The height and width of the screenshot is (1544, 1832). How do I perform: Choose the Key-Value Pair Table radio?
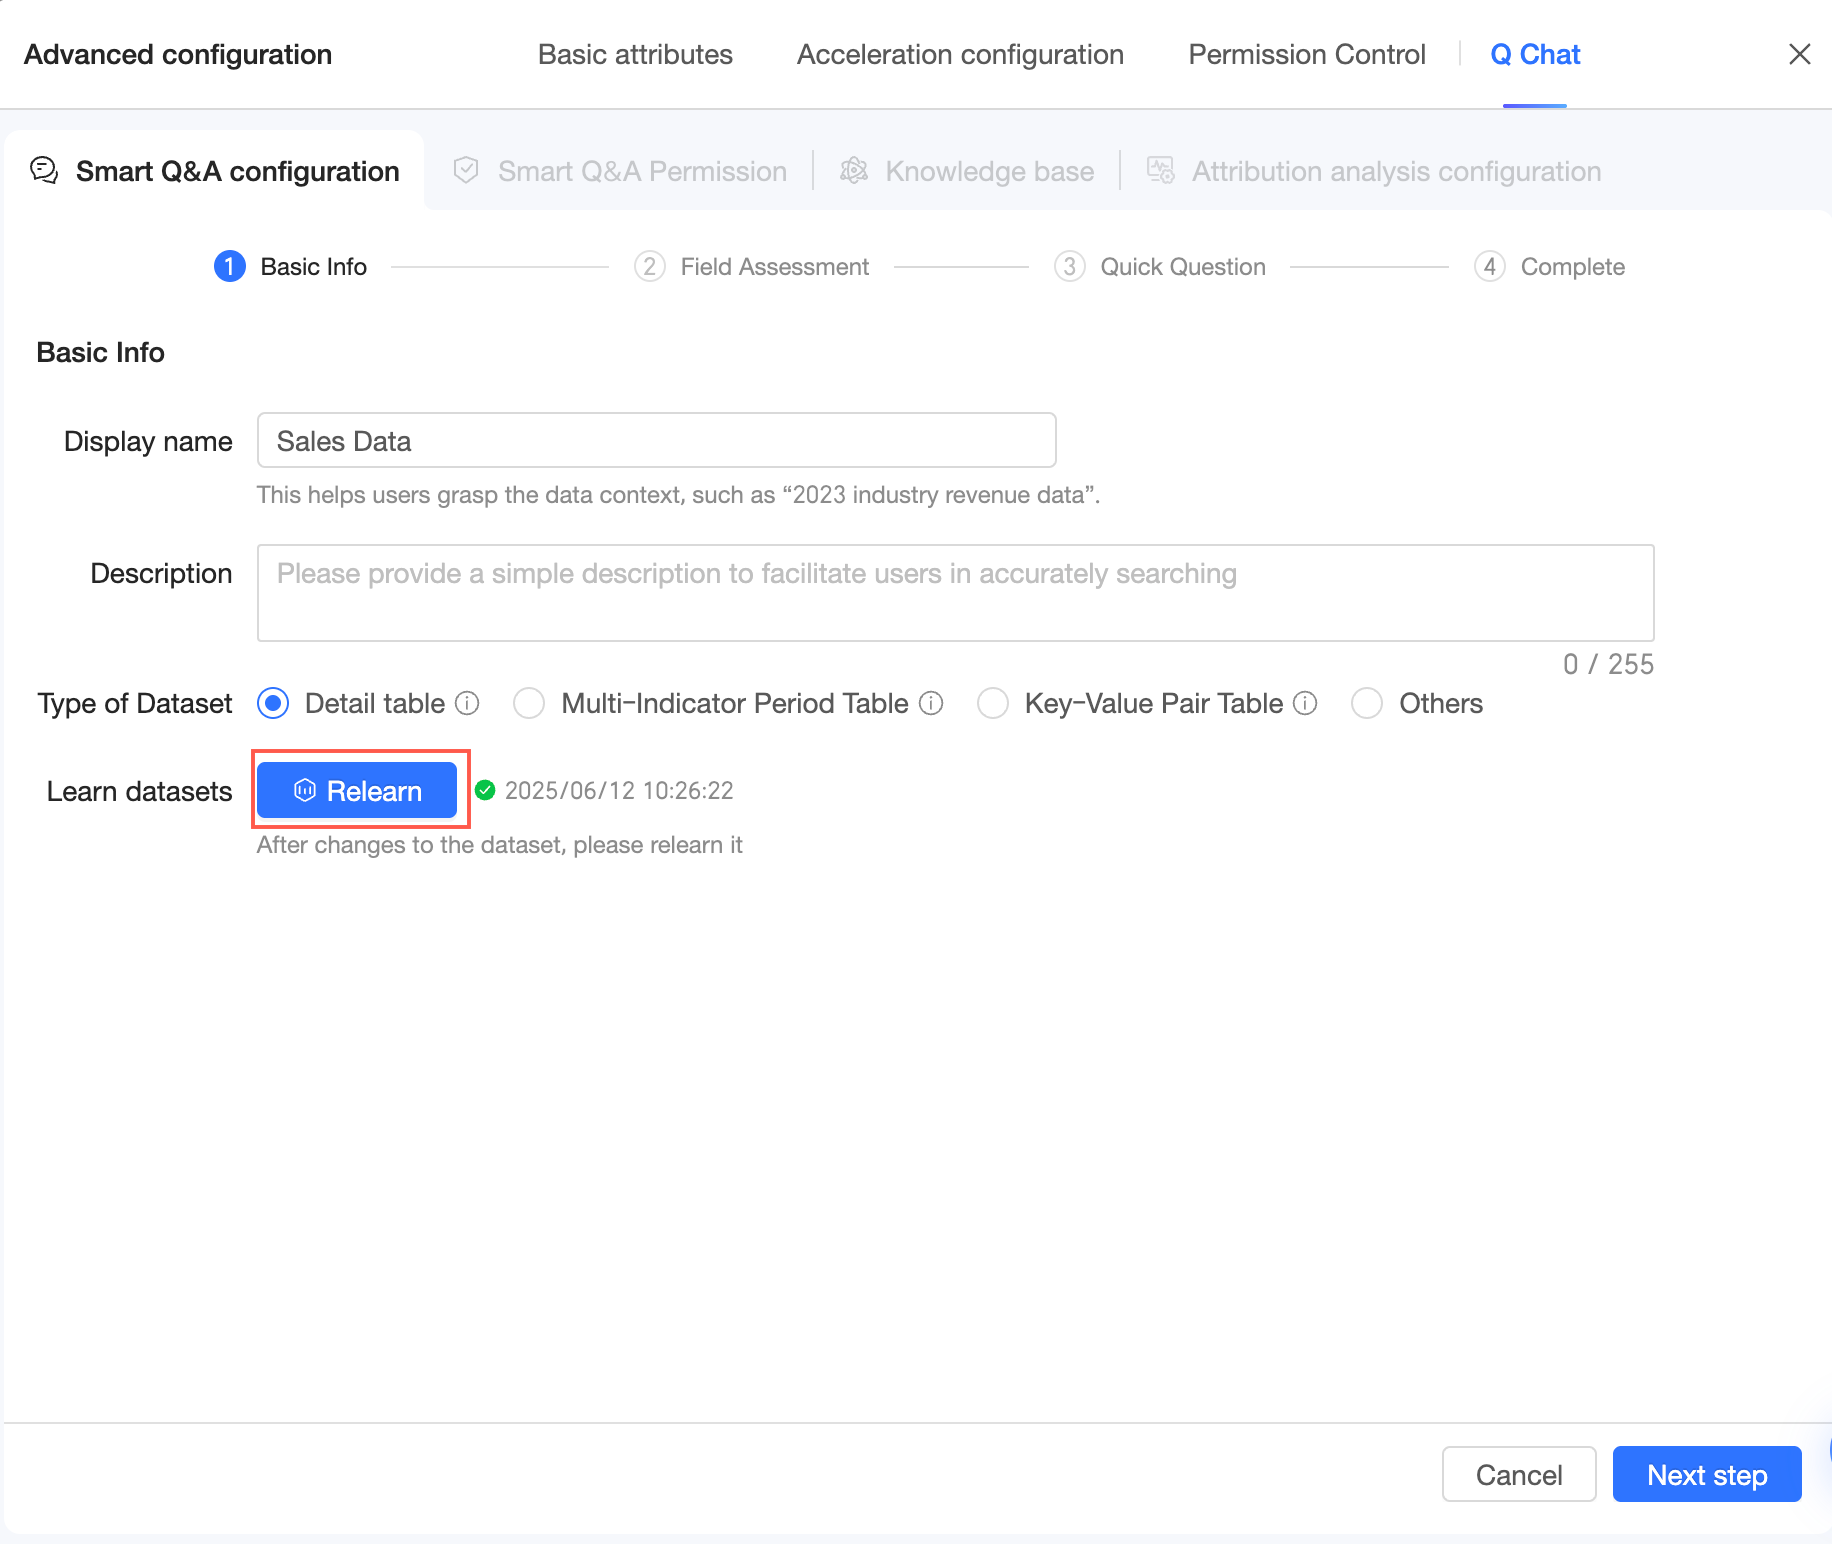pos(993,704)
